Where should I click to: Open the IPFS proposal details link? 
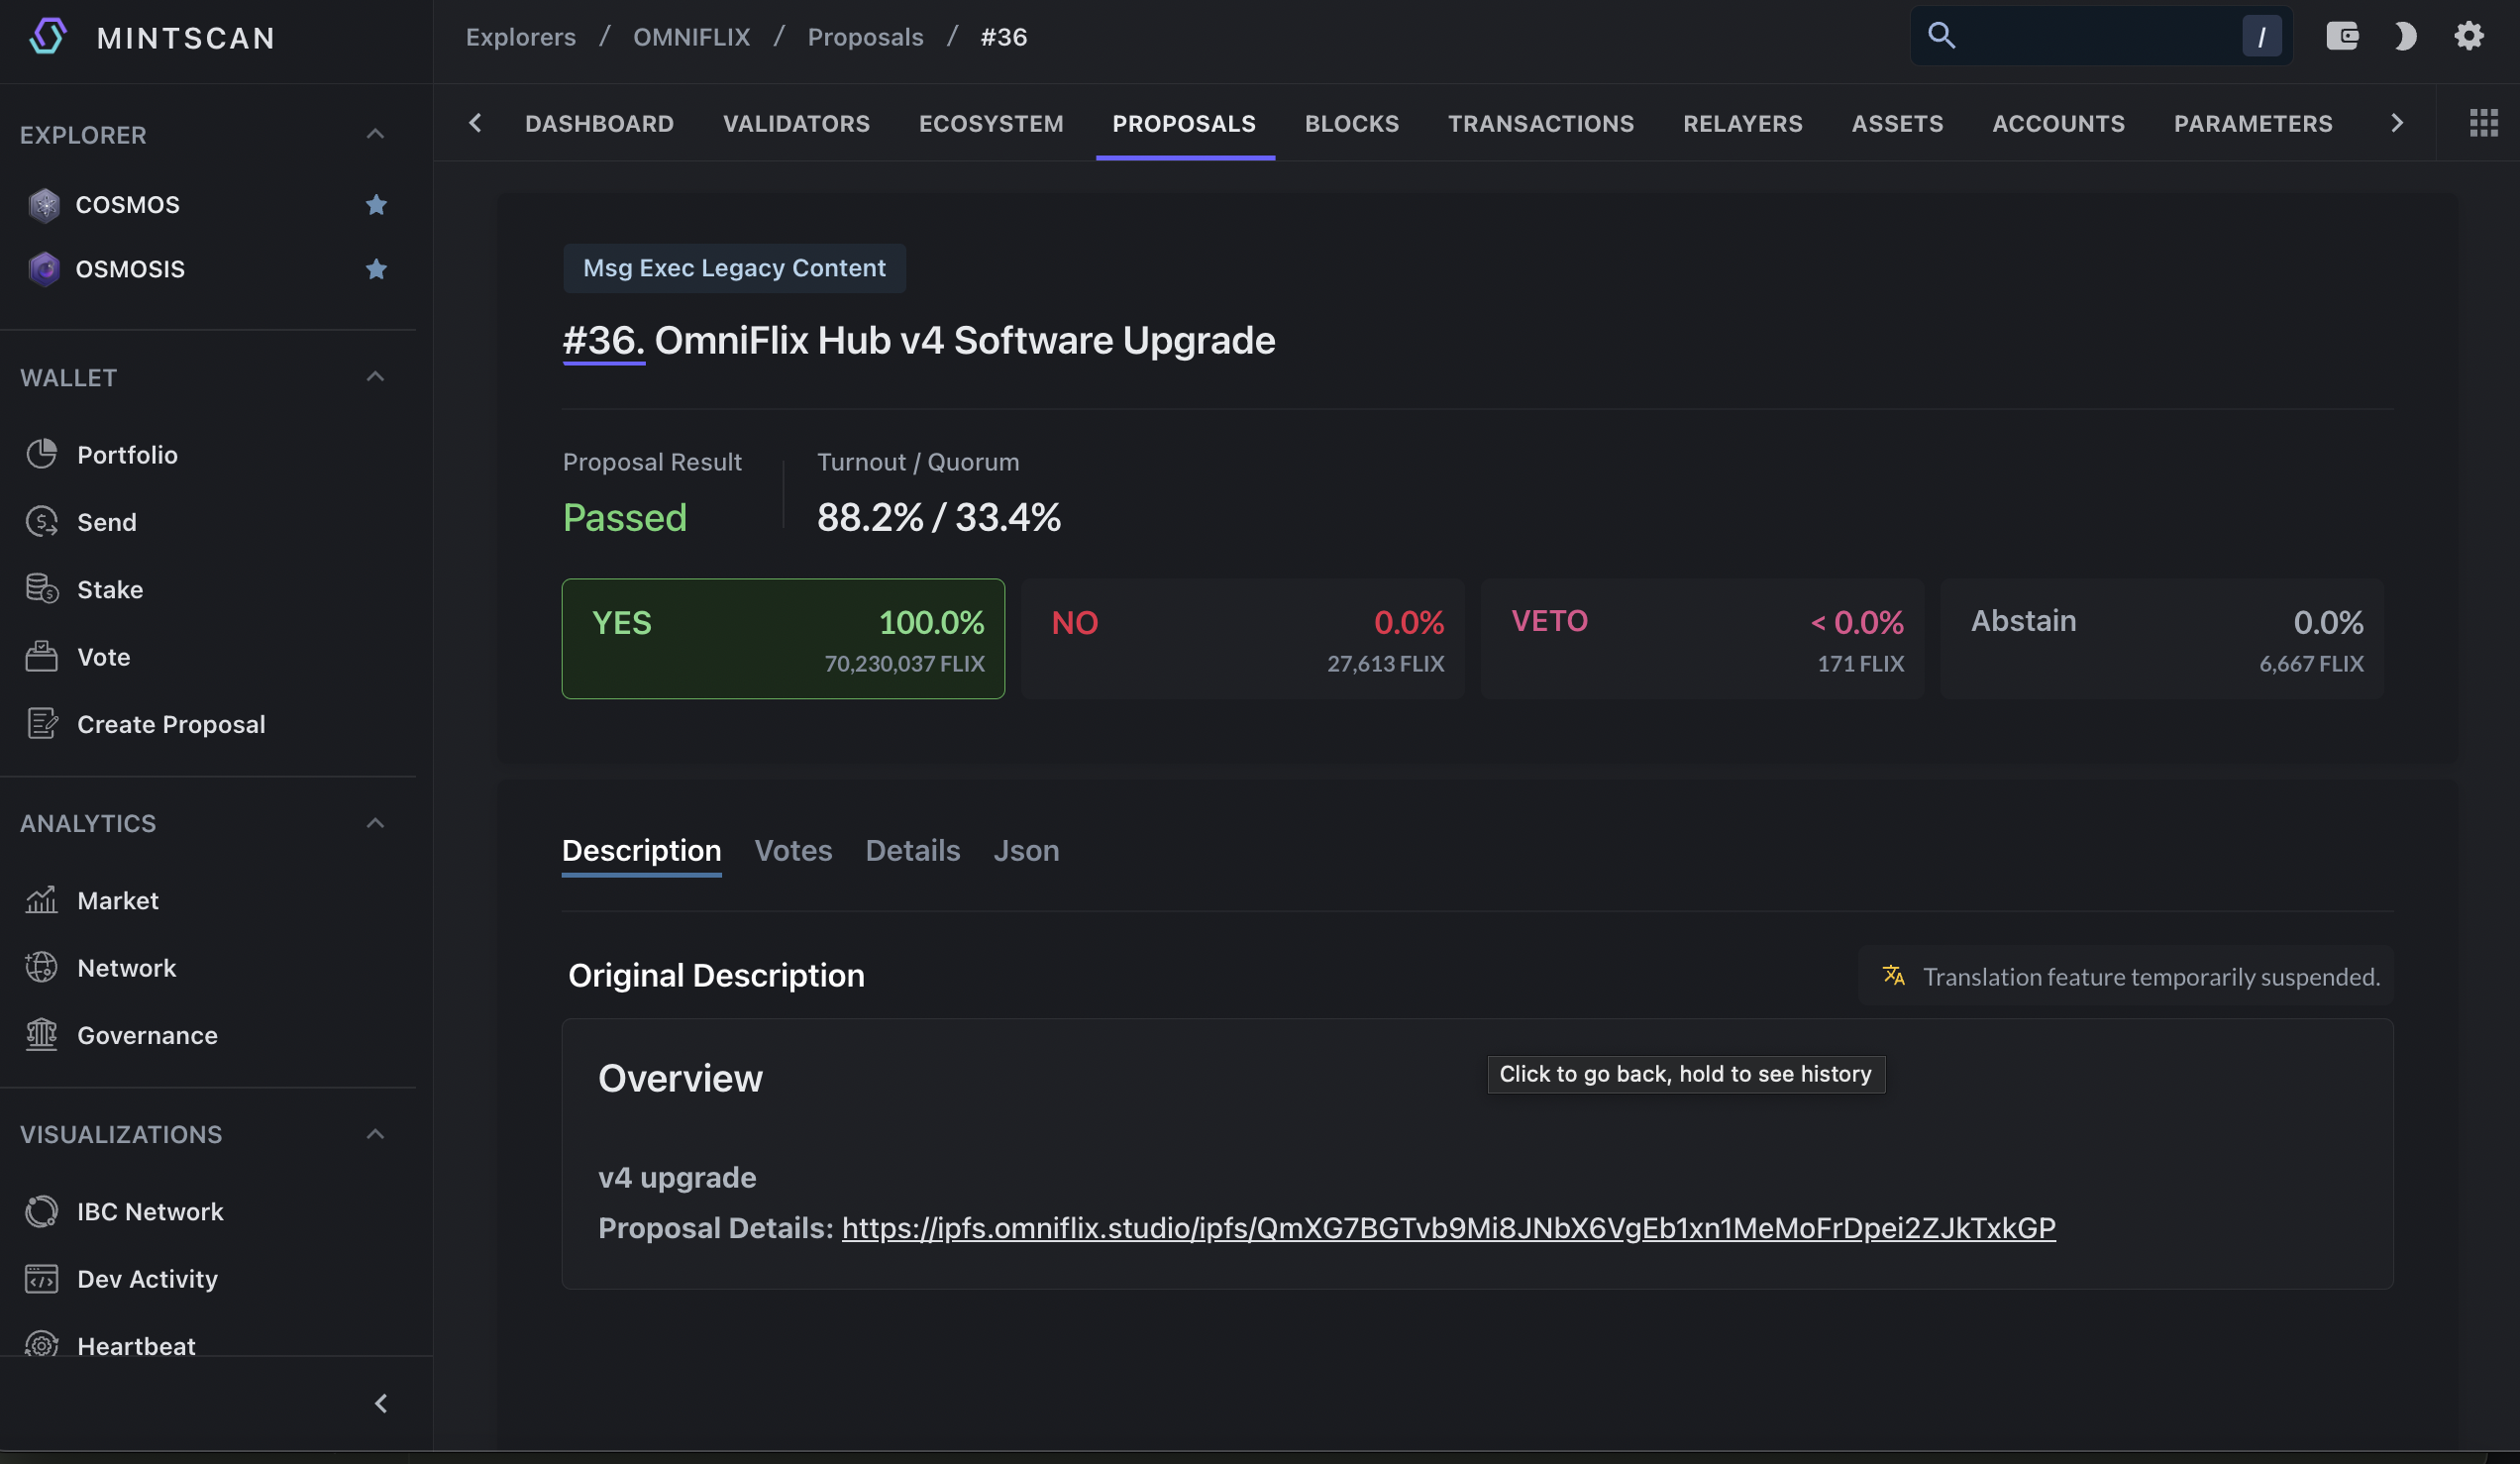pos(1448,1227)
